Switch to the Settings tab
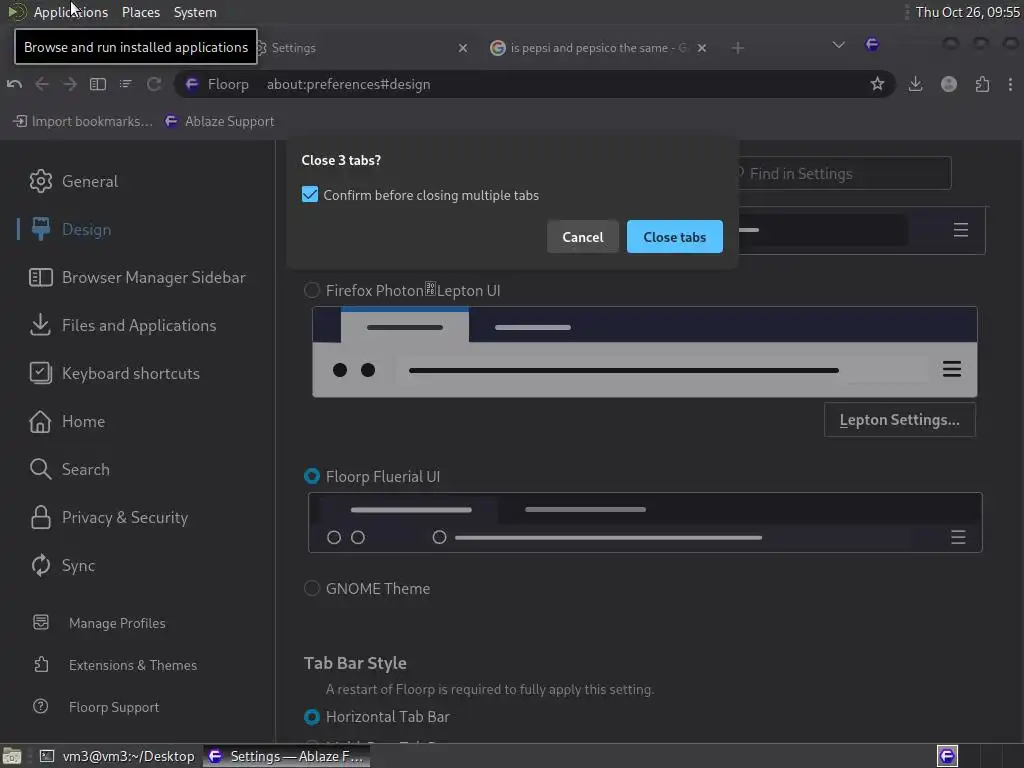 (x=362, y=48)
